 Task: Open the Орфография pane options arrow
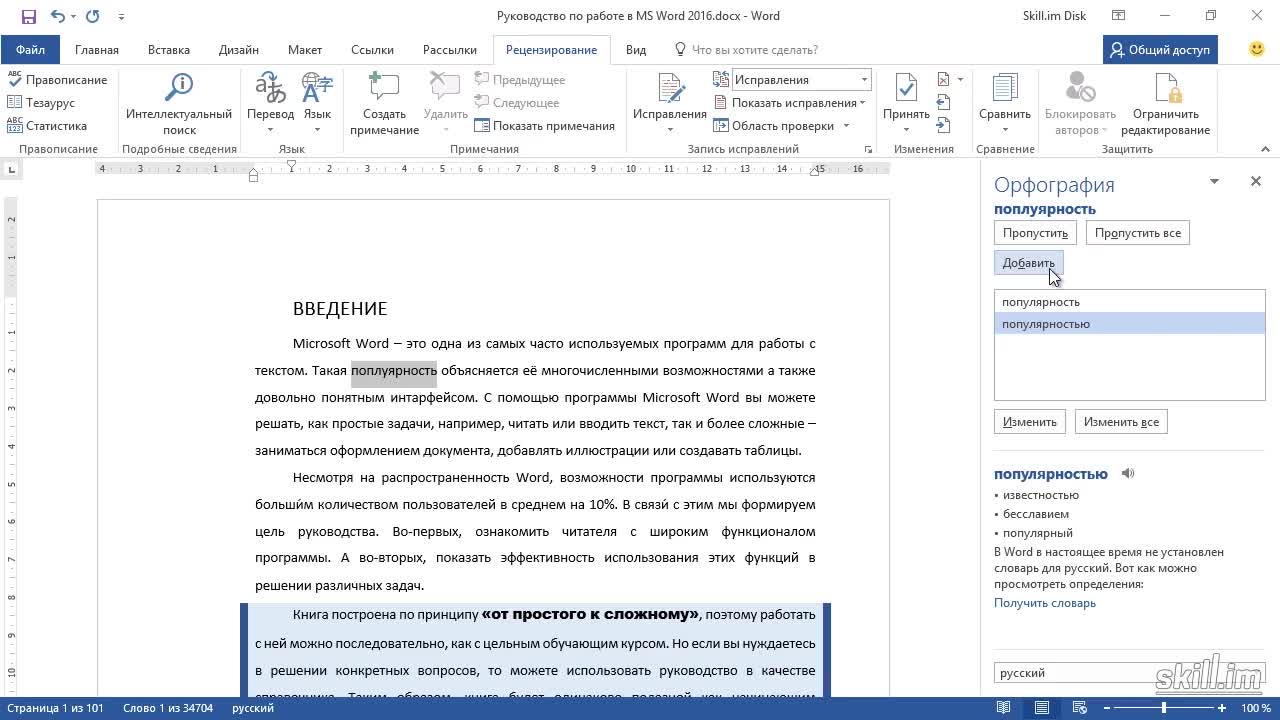click(x=1214, y=181)
